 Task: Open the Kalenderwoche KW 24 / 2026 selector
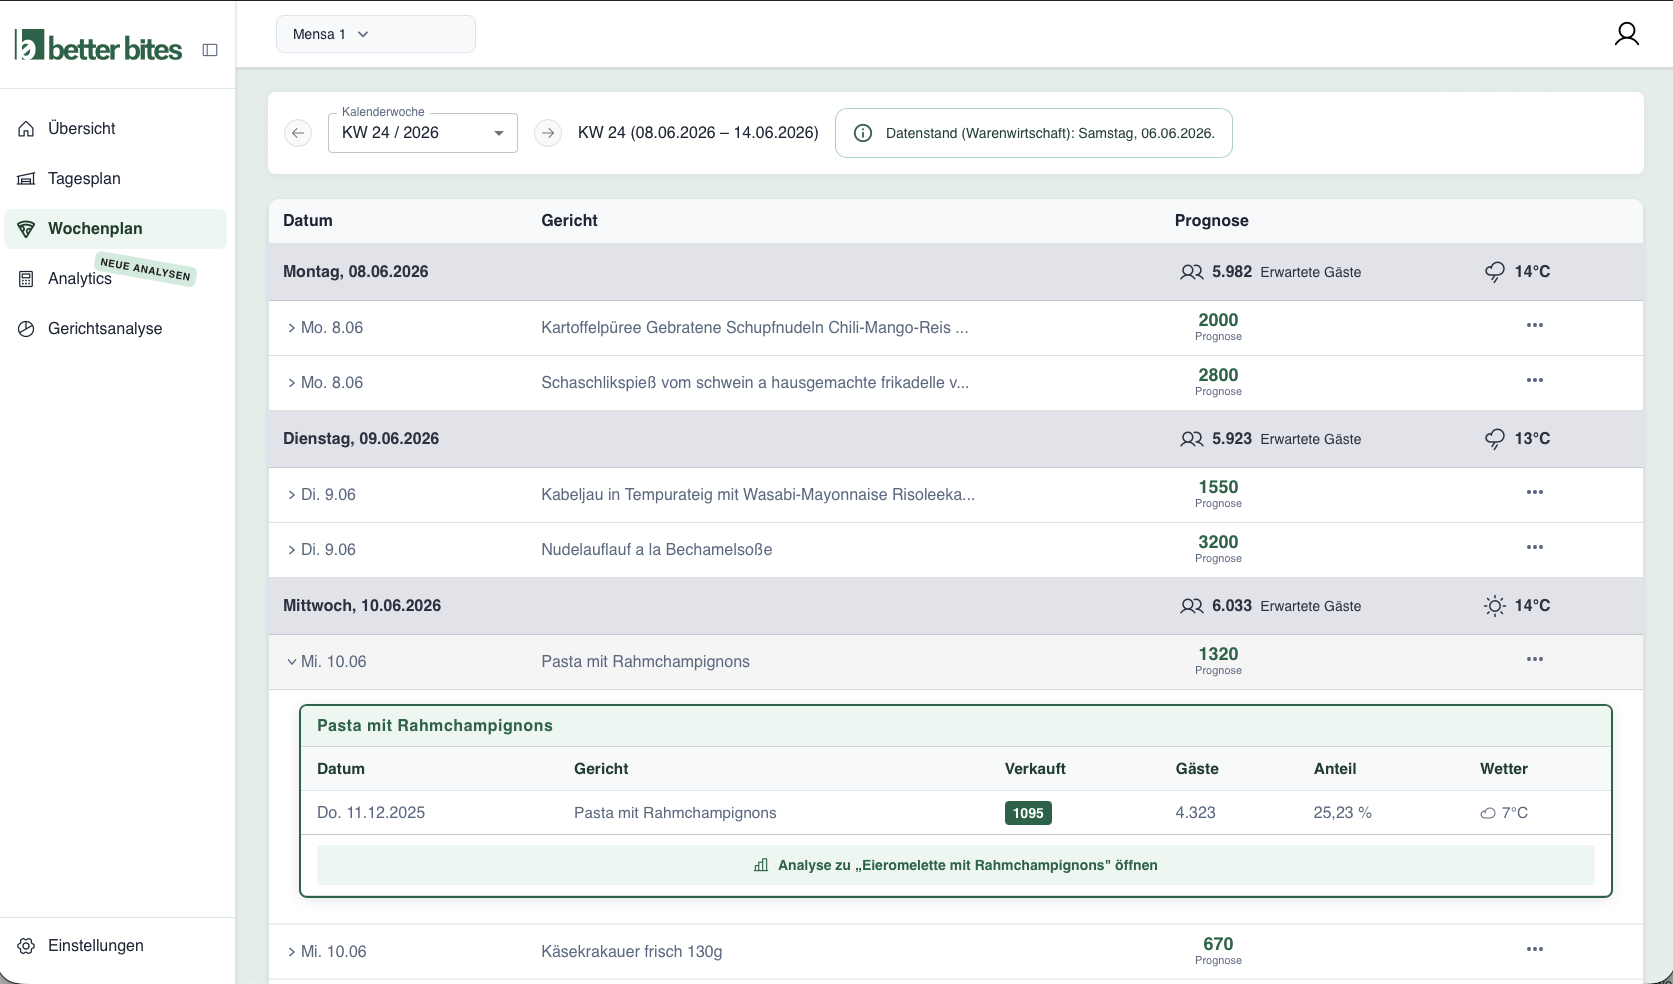coord(422,133)
